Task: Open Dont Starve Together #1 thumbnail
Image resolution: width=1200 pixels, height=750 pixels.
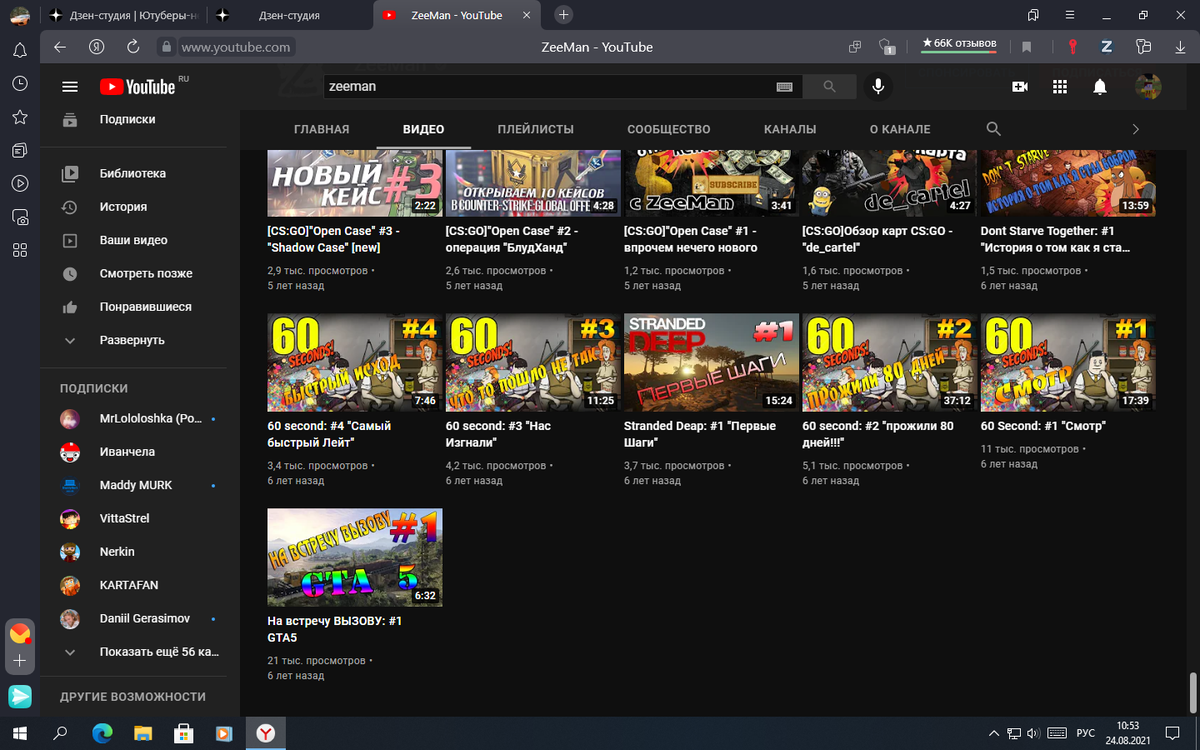Action: (x=1068, y=184)
